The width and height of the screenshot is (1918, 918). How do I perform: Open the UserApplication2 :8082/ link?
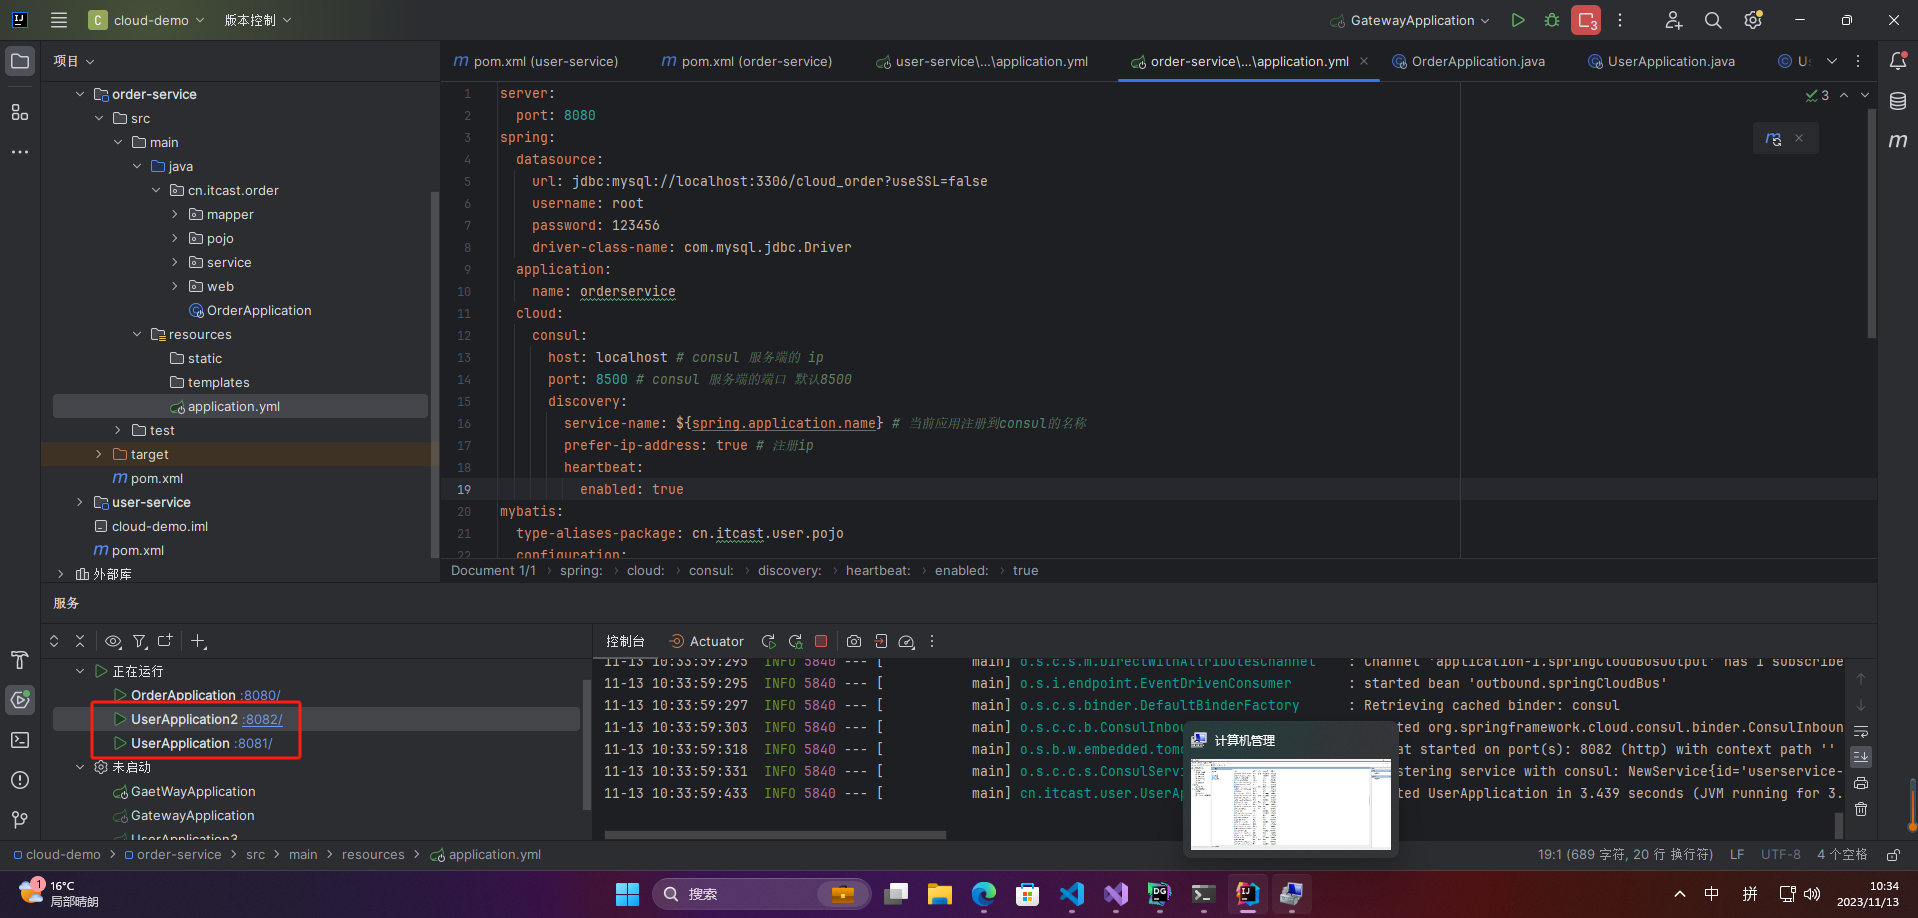click(x=263, y=719)
